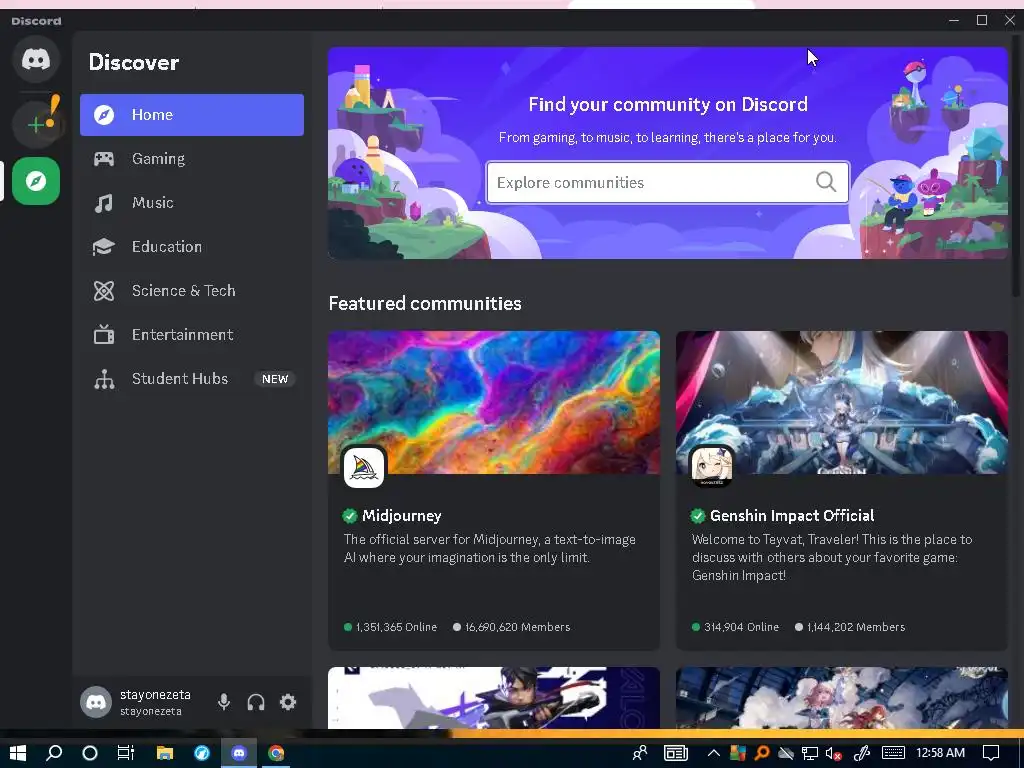Open Windows taskbar search

pos(54,753)
